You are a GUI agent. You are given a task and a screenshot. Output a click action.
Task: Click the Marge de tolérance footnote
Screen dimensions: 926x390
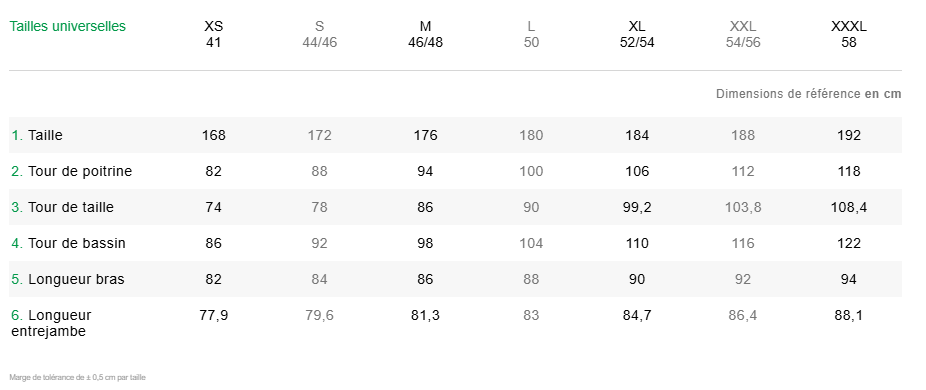pyautogui.click(x=77, y=377)
